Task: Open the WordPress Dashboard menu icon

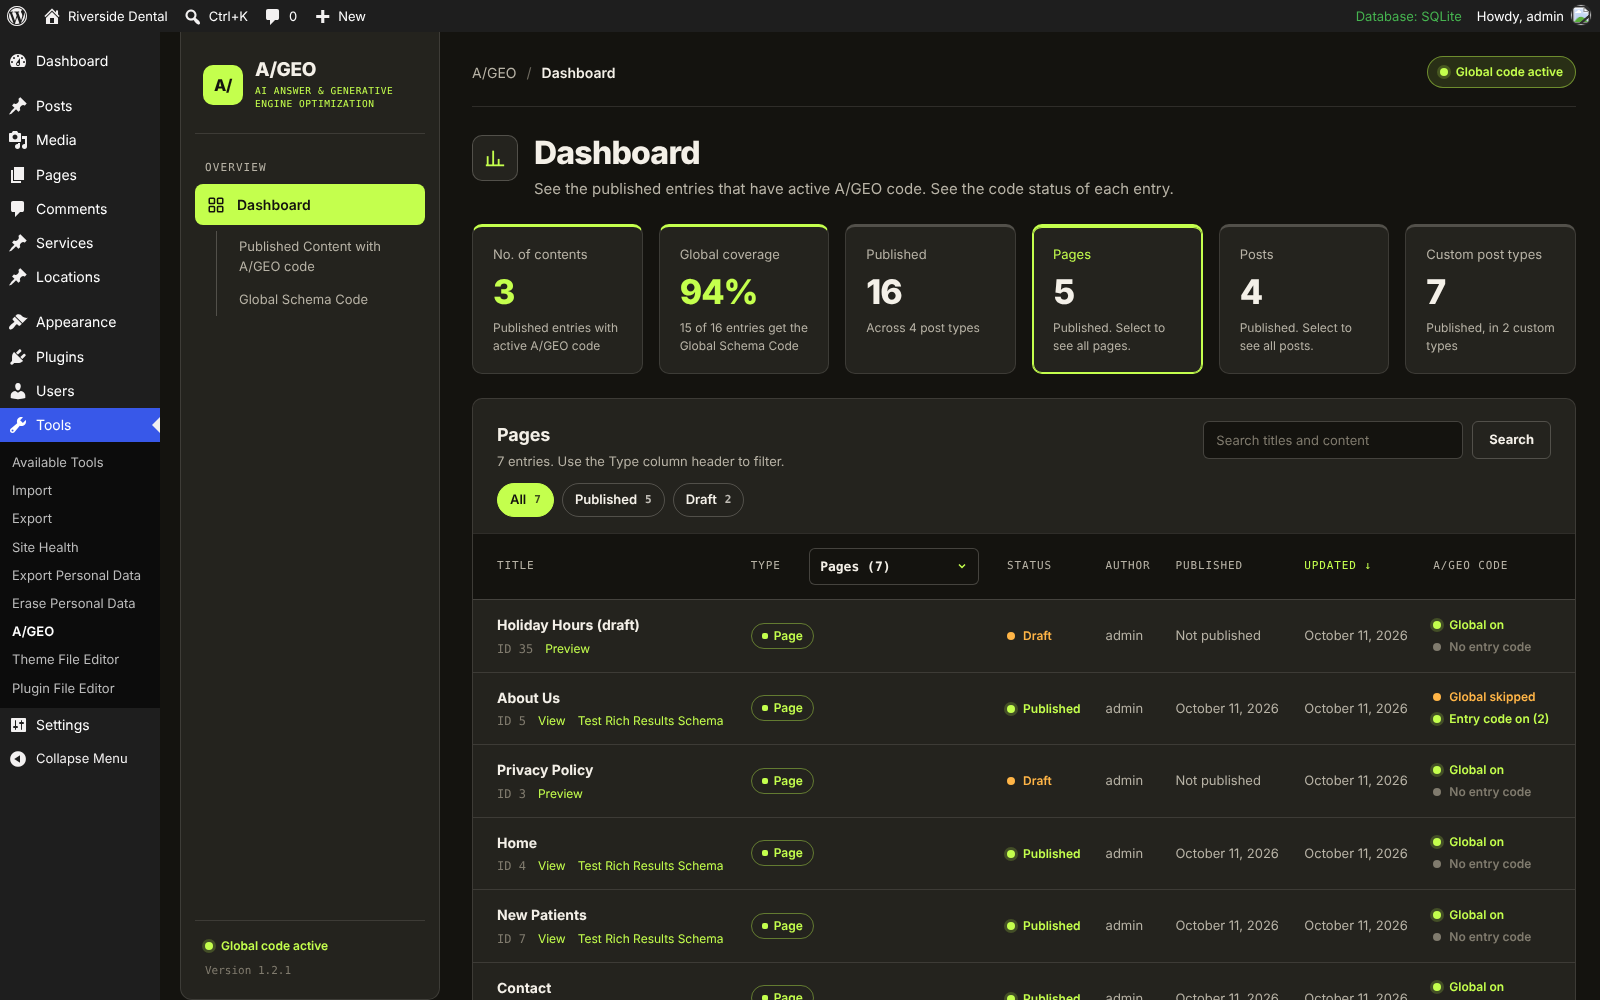Action: [x=18, y=61]
